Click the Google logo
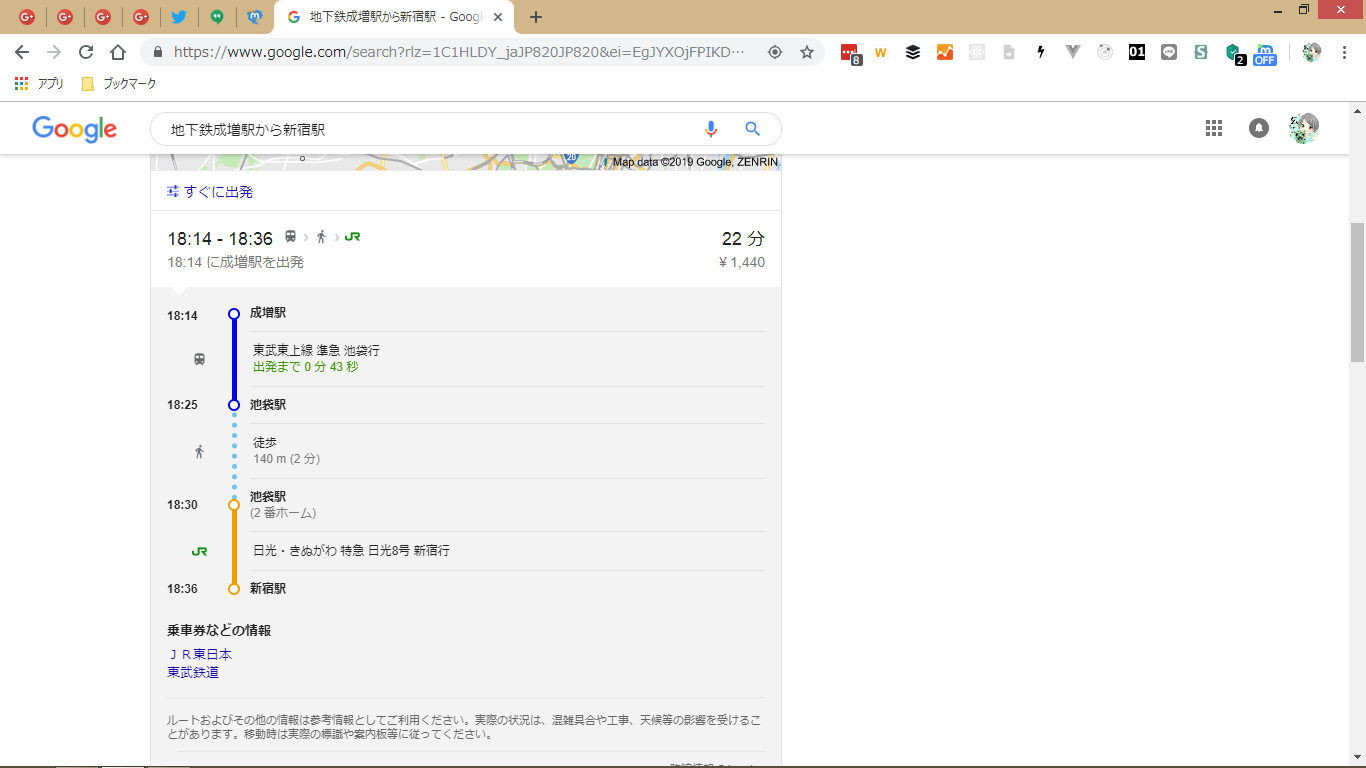The image size is (1366, 768). pyautogui.click(x=74, y=129)
